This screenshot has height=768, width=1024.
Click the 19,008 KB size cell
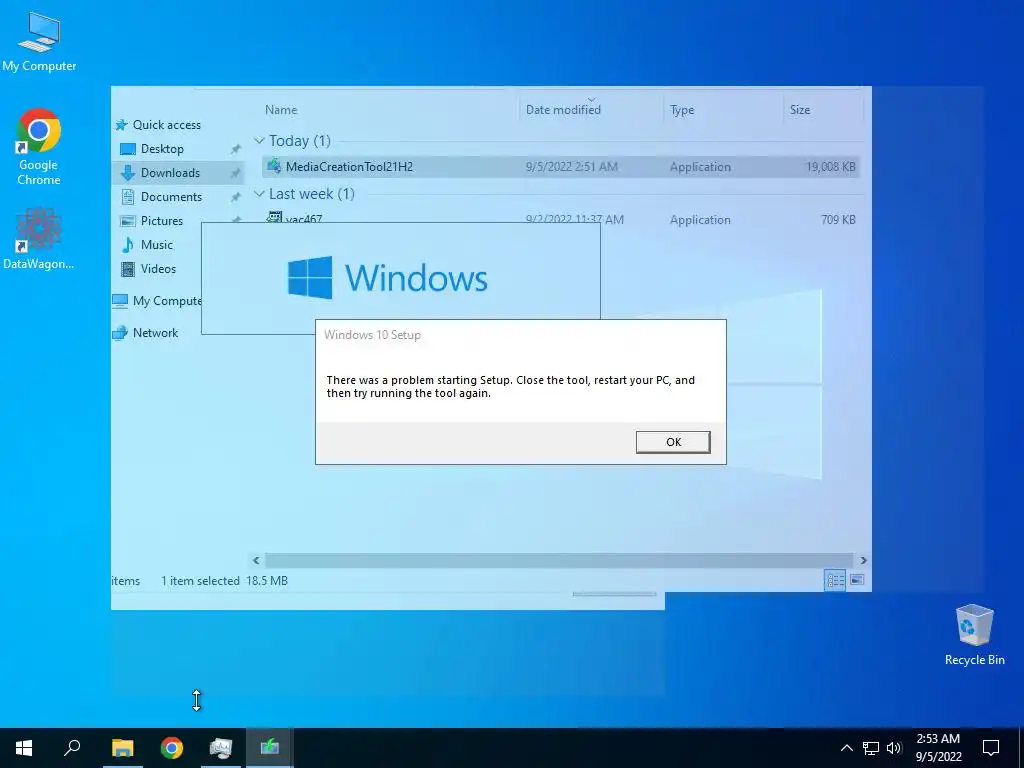(x=830, y=167)
